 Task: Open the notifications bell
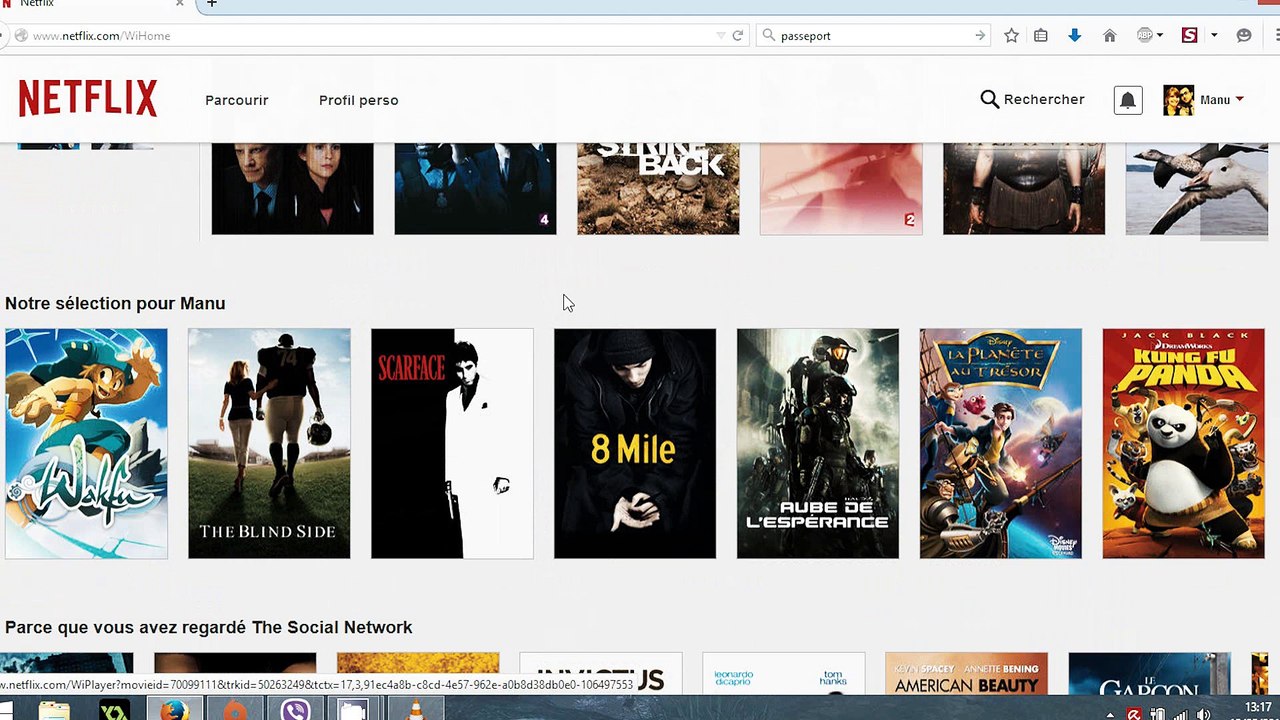click(1128, 100)
